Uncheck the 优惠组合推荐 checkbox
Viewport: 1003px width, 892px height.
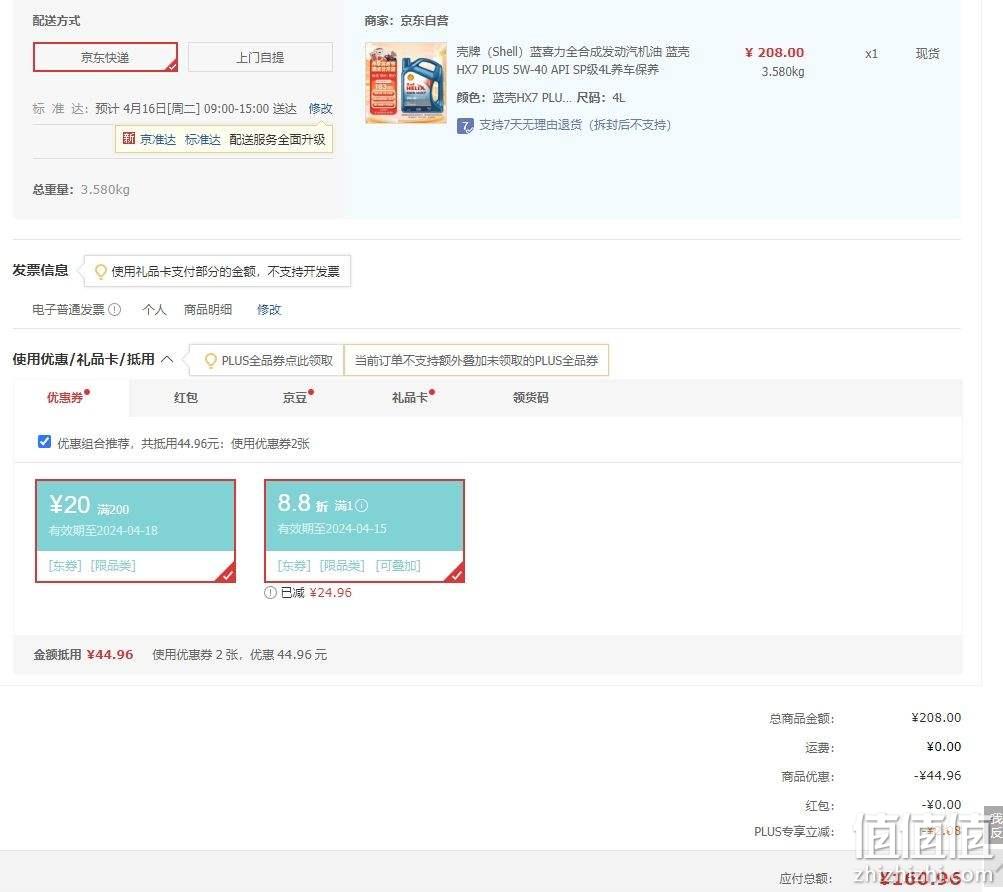point(44,442)
